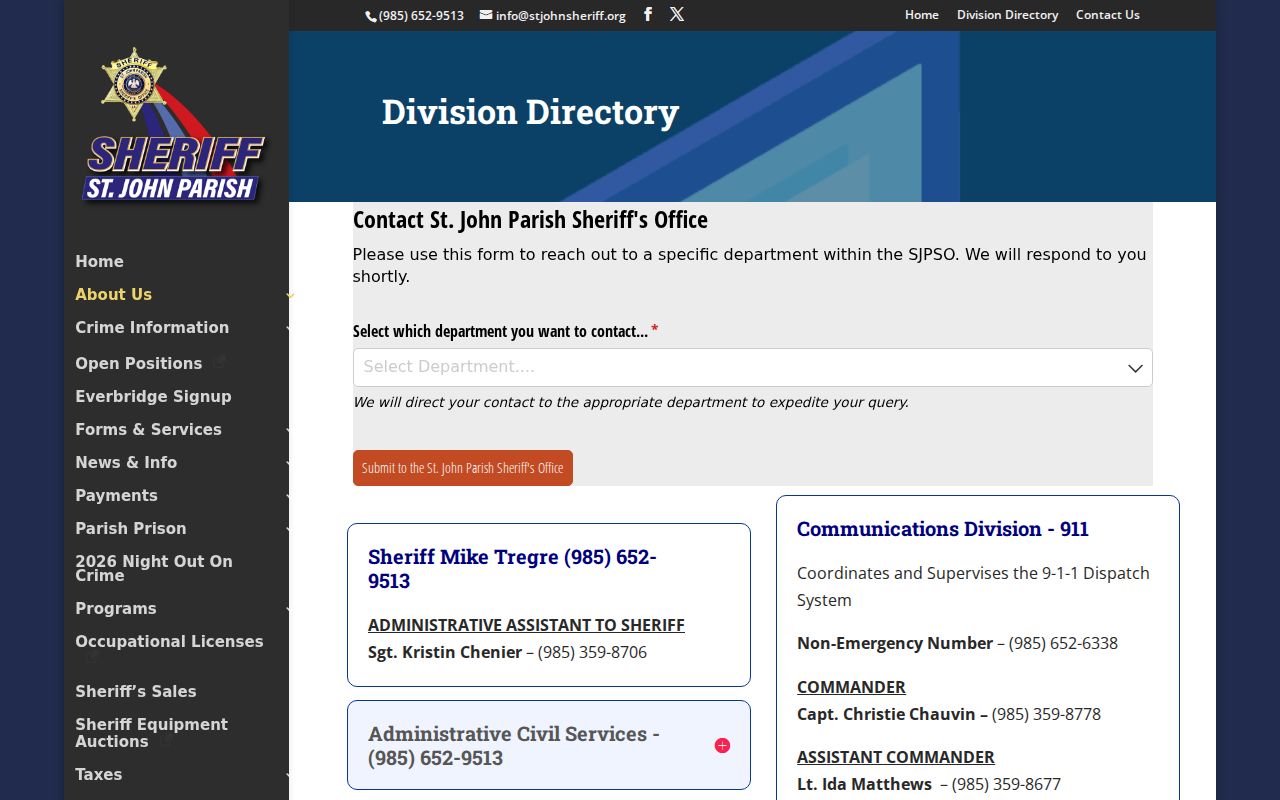Open Occupational Licenses in the sidebar
This screenshot has width=1280, height=800.
pos(169,642)
